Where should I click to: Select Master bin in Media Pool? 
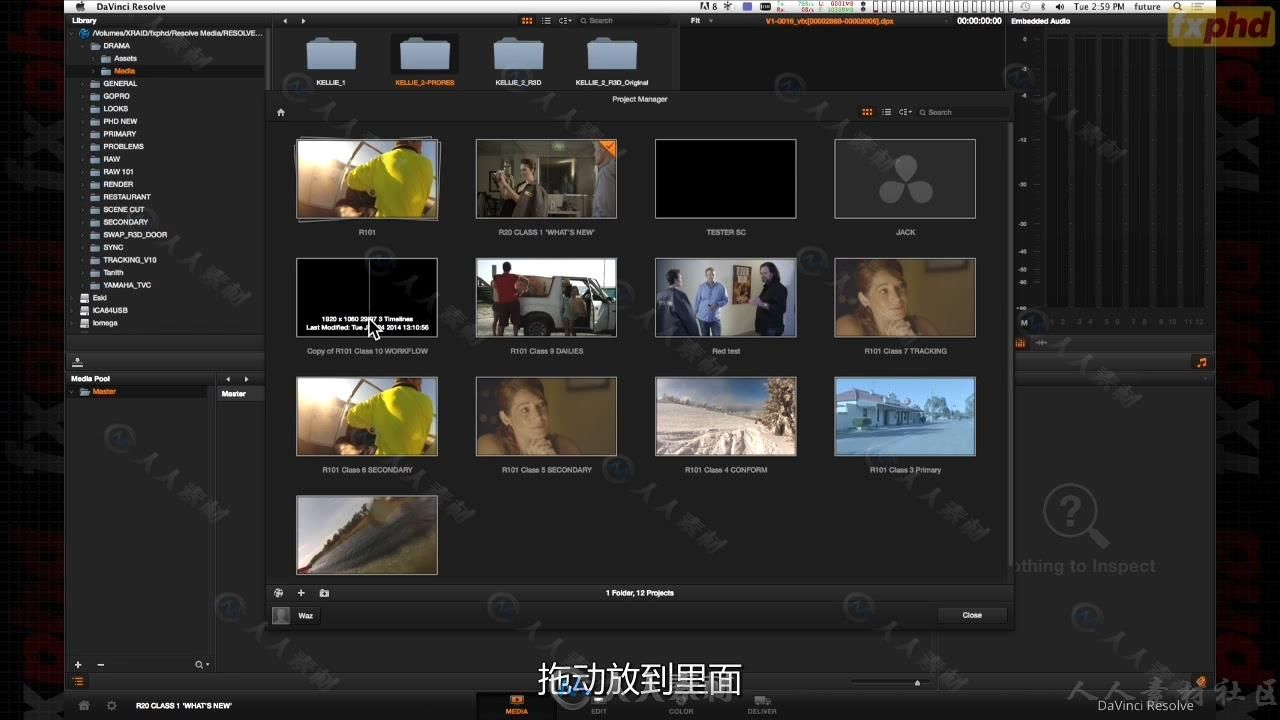(104, 392)
